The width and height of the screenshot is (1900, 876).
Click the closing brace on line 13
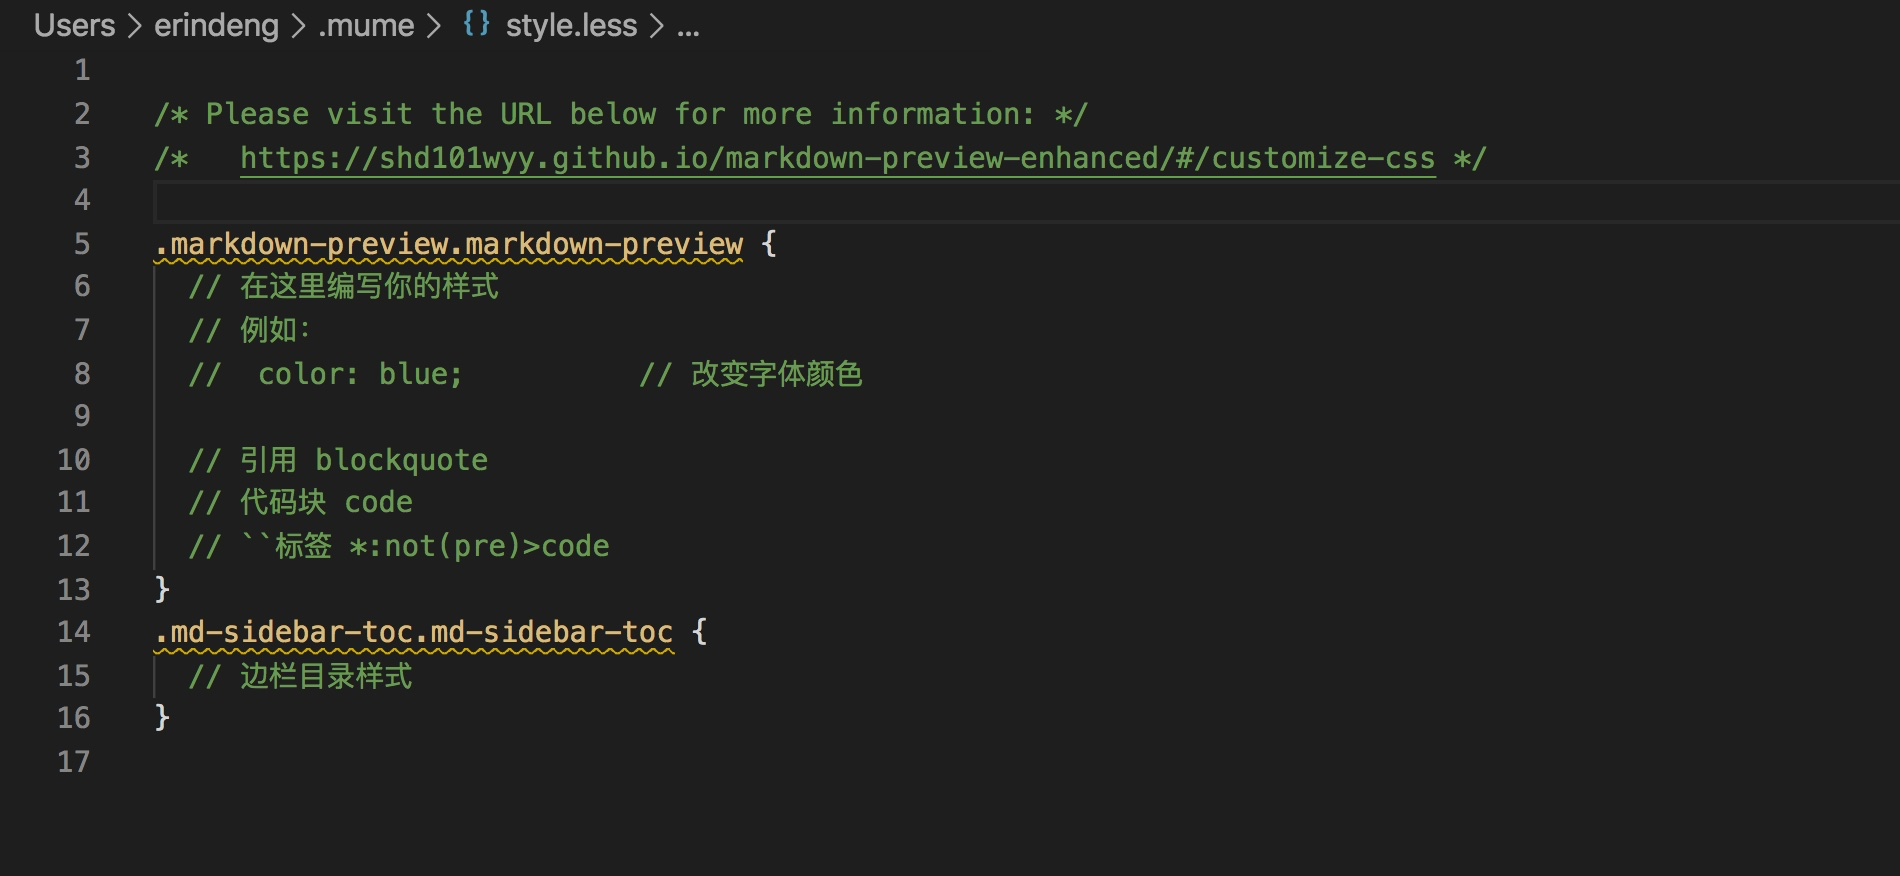pyautogui.click(x=162, y=589)
